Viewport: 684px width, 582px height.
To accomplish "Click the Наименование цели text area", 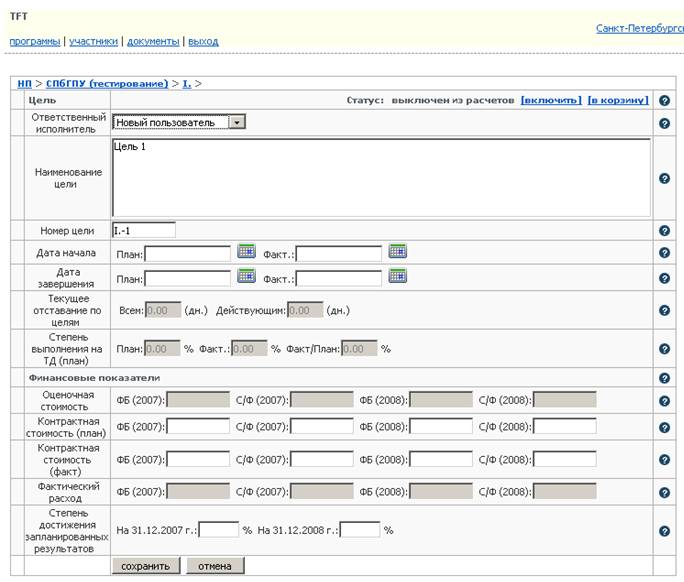I will coord(381,178).
